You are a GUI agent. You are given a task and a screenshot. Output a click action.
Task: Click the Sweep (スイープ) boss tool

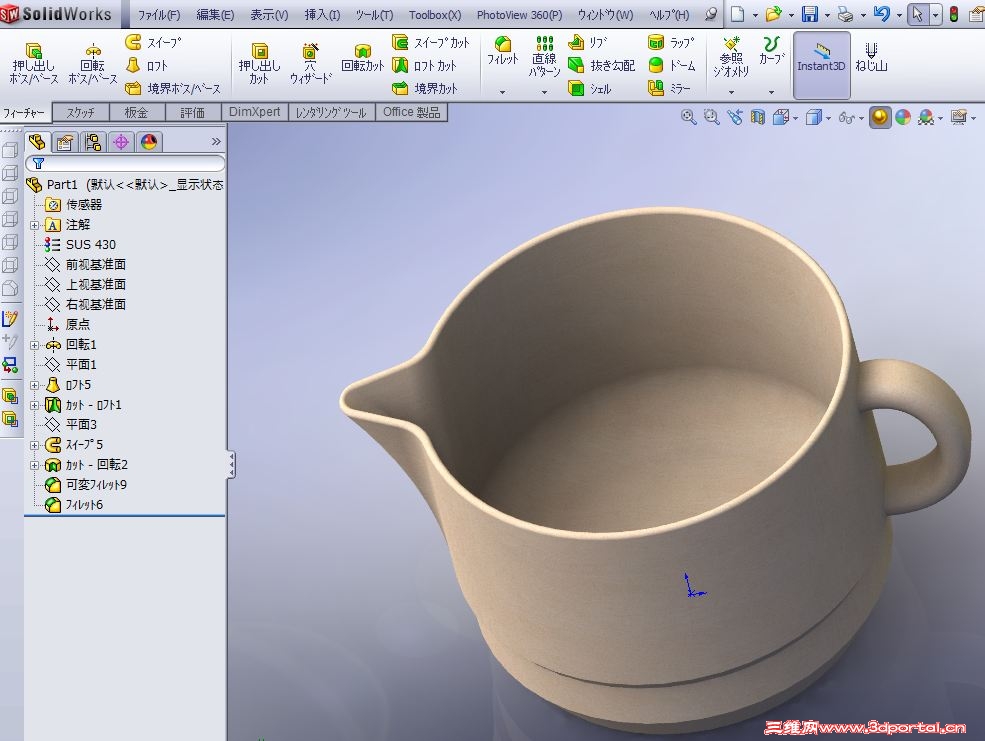tap(153, 43)
